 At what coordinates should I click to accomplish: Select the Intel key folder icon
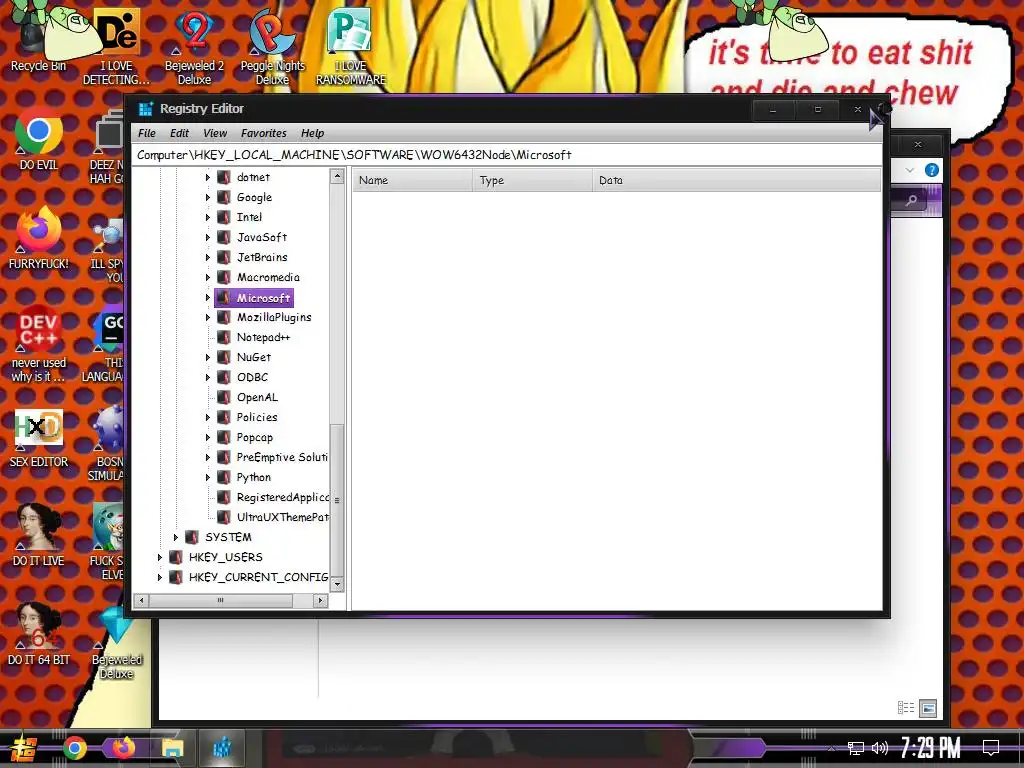224,217
